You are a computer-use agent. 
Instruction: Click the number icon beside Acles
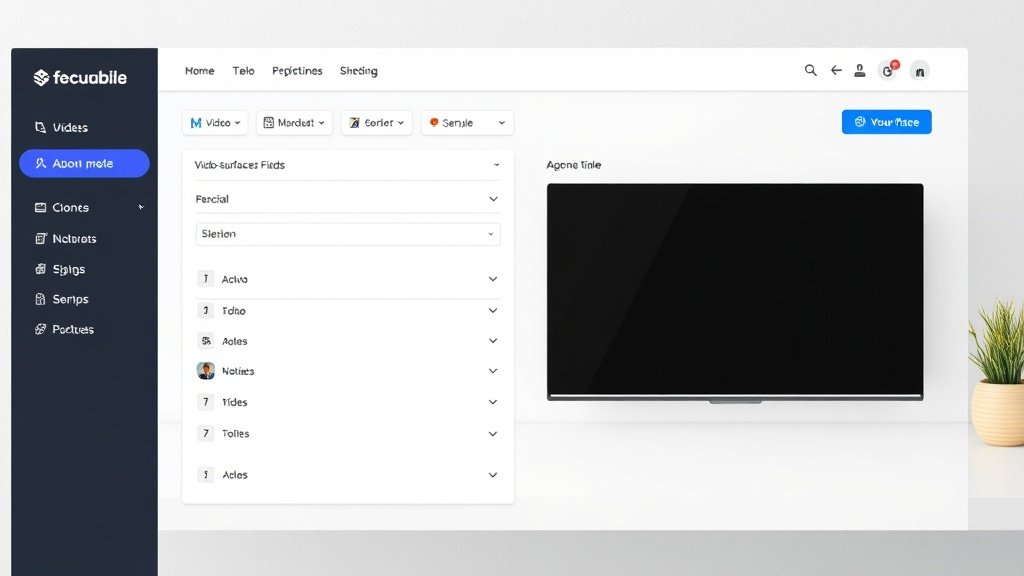[x=206, y=475]
